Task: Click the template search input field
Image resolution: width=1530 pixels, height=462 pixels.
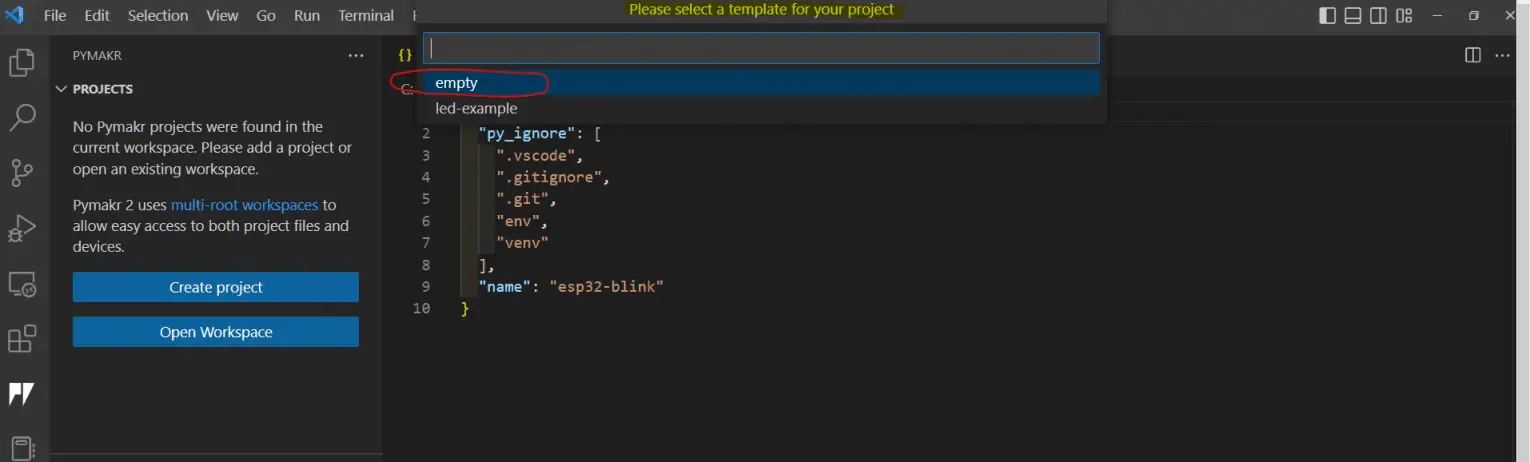Action: [760, 48]
